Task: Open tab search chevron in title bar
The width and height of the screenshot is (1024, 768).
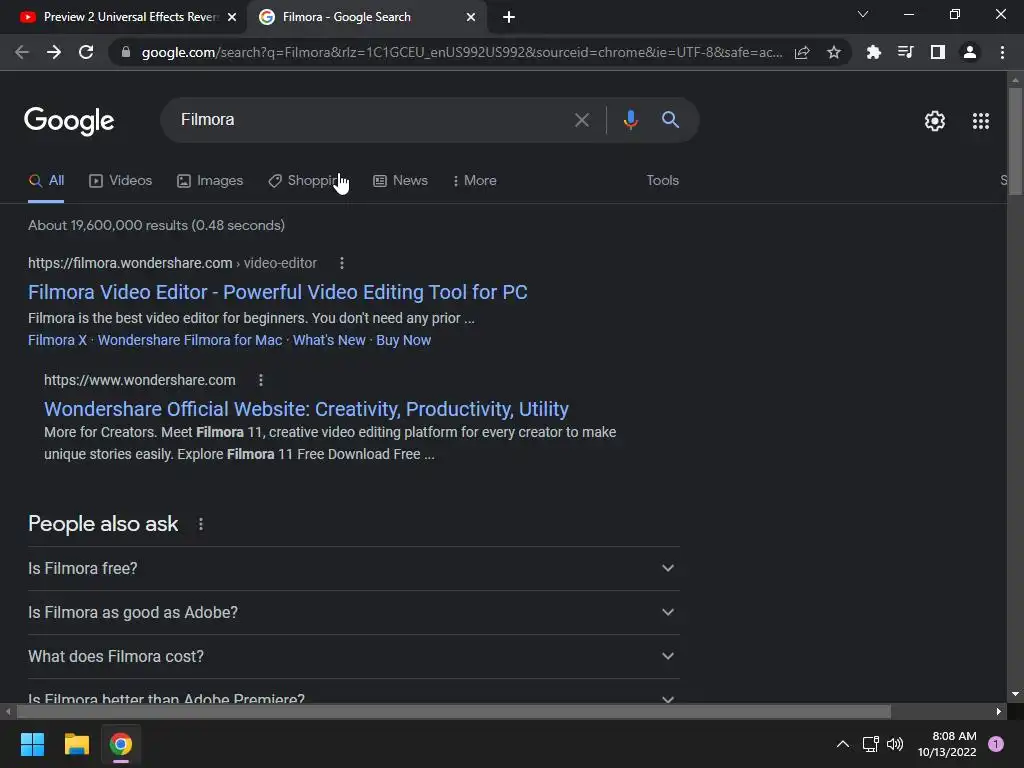Action: 863,14
